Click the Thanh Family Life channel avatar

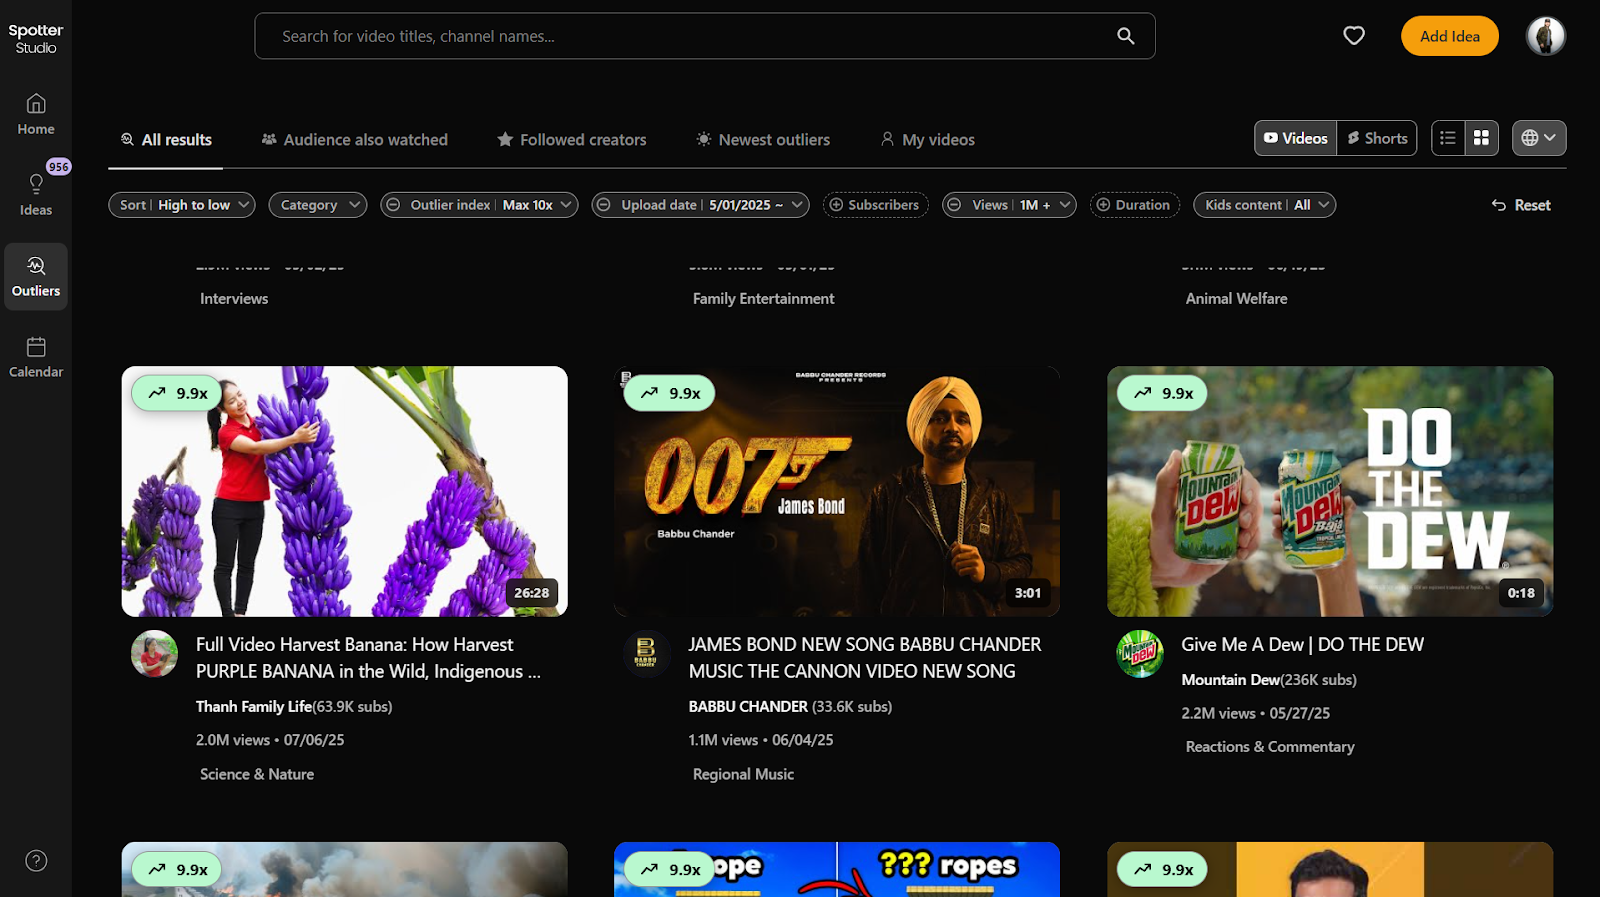(154, 654)
